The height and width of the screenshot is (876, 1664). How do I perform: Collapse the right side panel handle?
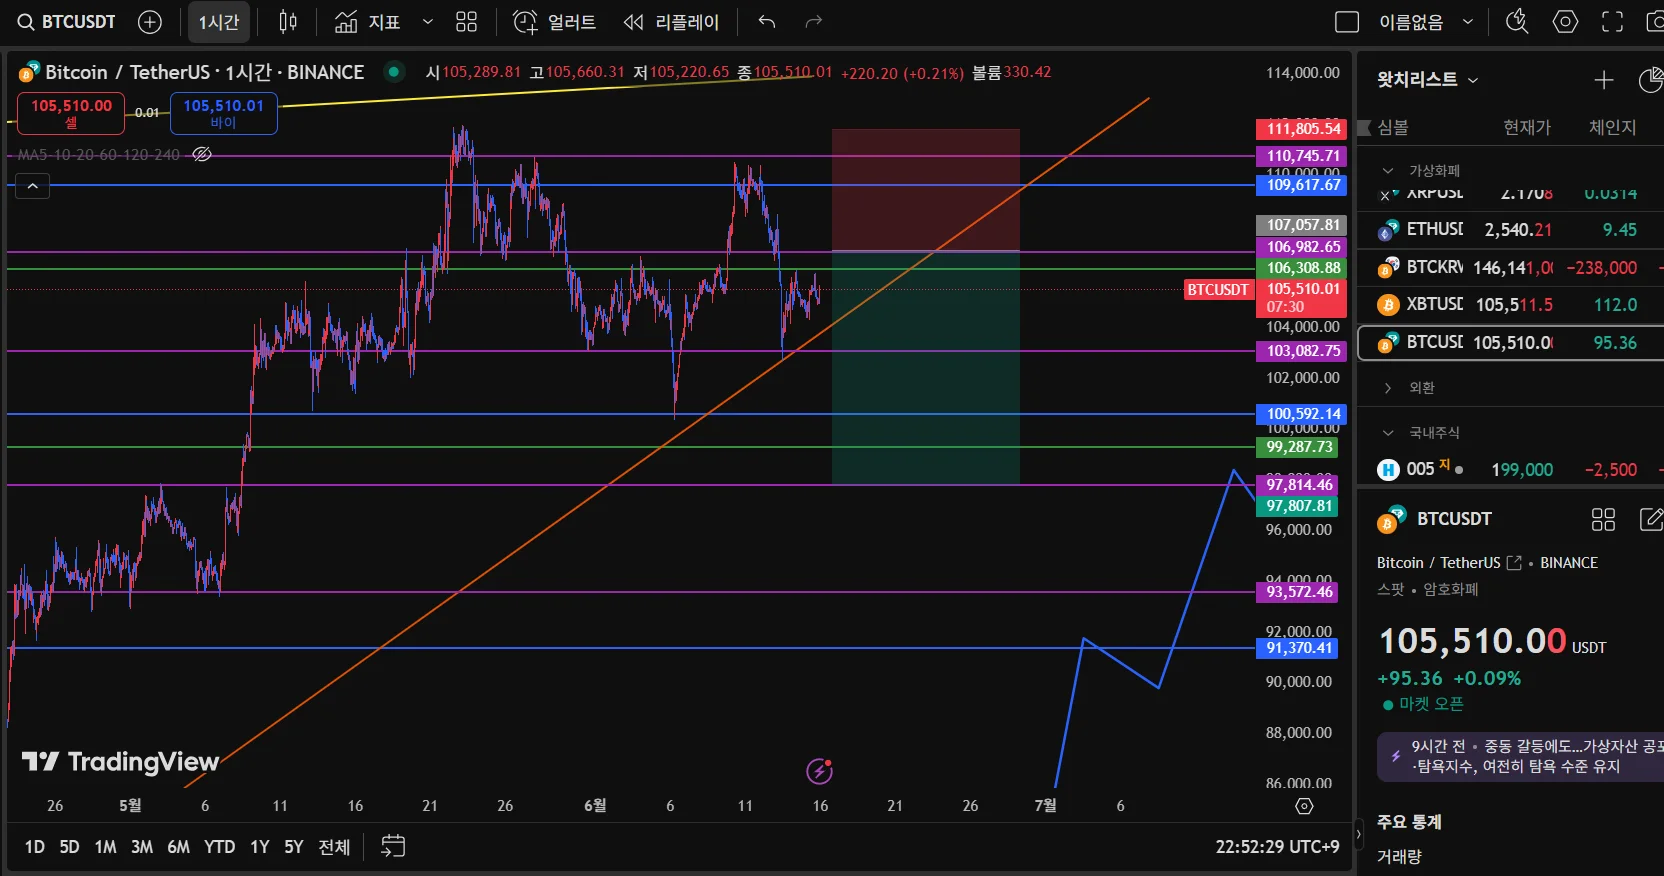click(x=1358, y=834)
